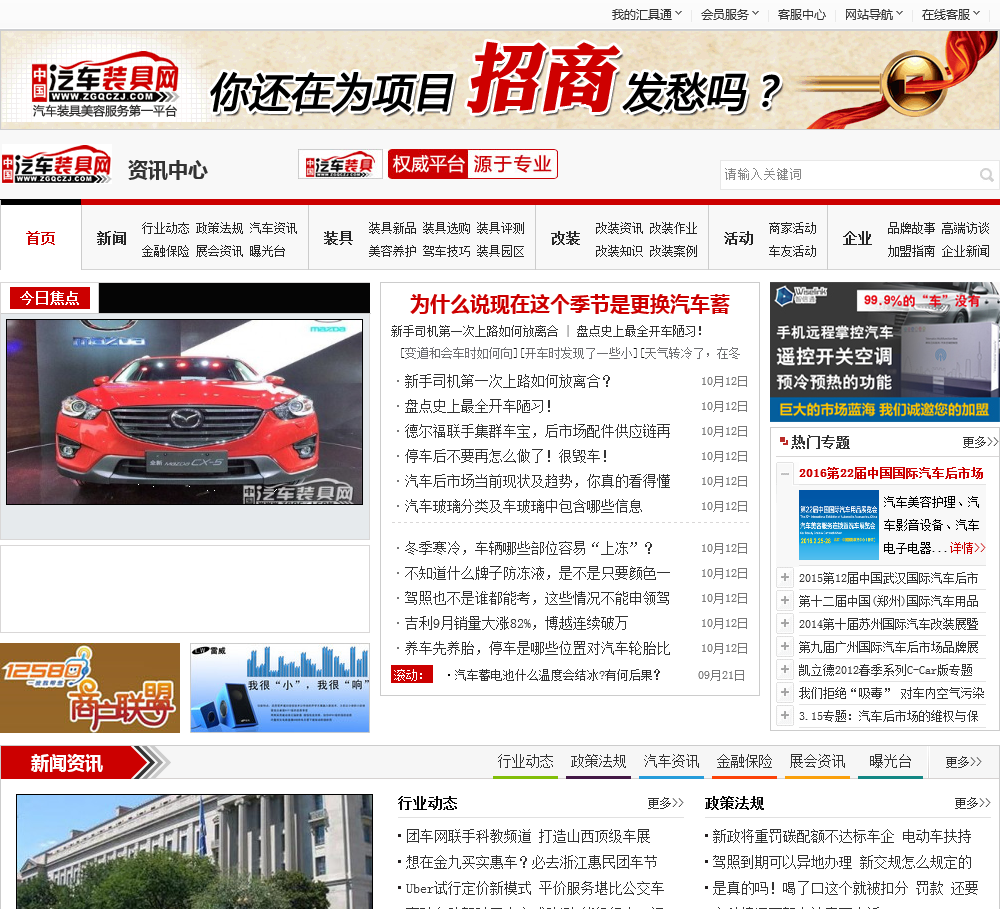Expand 第九届广州国际汽车后市场品牌展 plus icon

click(x=784, y=646)
